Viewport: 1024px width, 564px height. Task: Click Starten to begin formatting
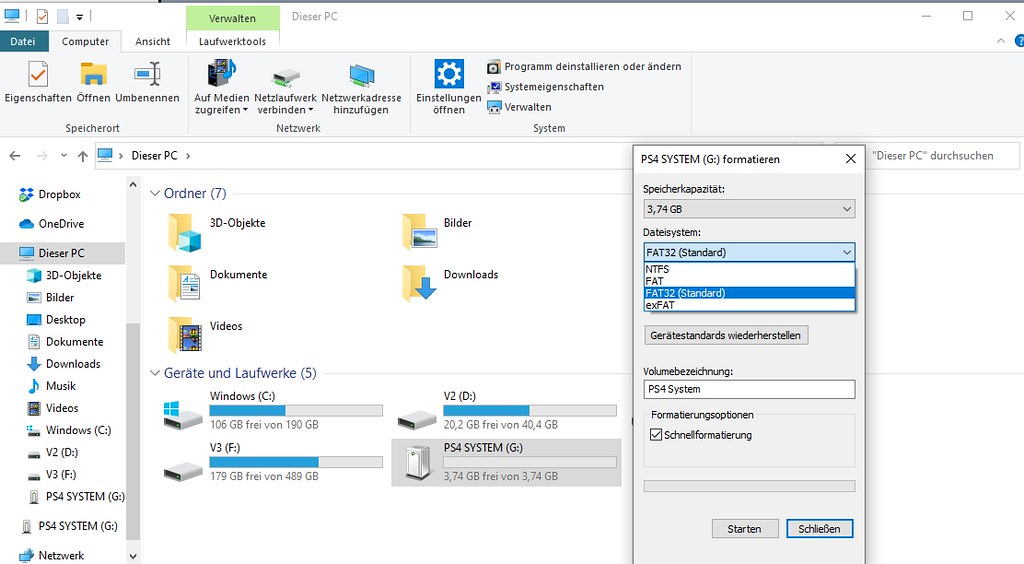[744, 529]
